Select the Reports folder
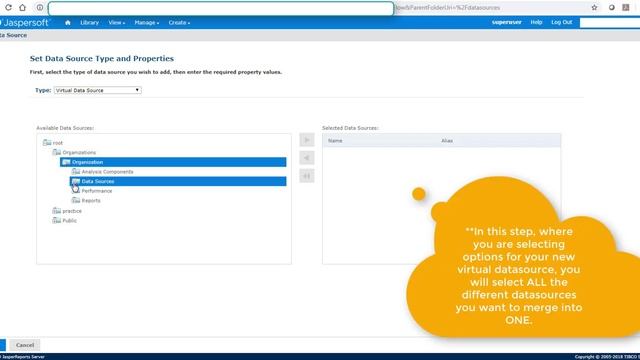 pos(91,200)
